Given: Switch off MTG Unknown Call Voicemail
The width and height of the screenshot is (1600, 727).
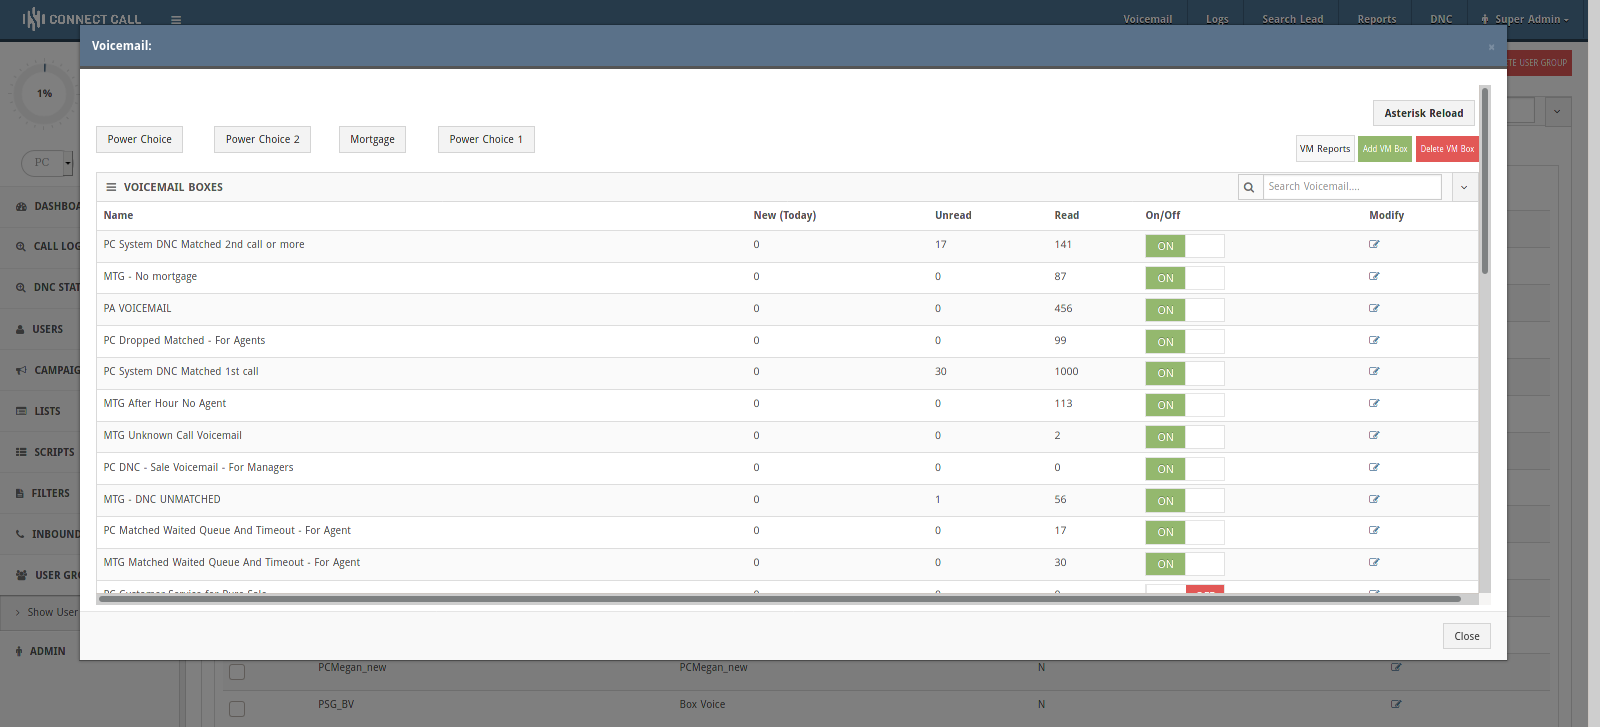Looking at the screenshot, I should point(1185,437).
